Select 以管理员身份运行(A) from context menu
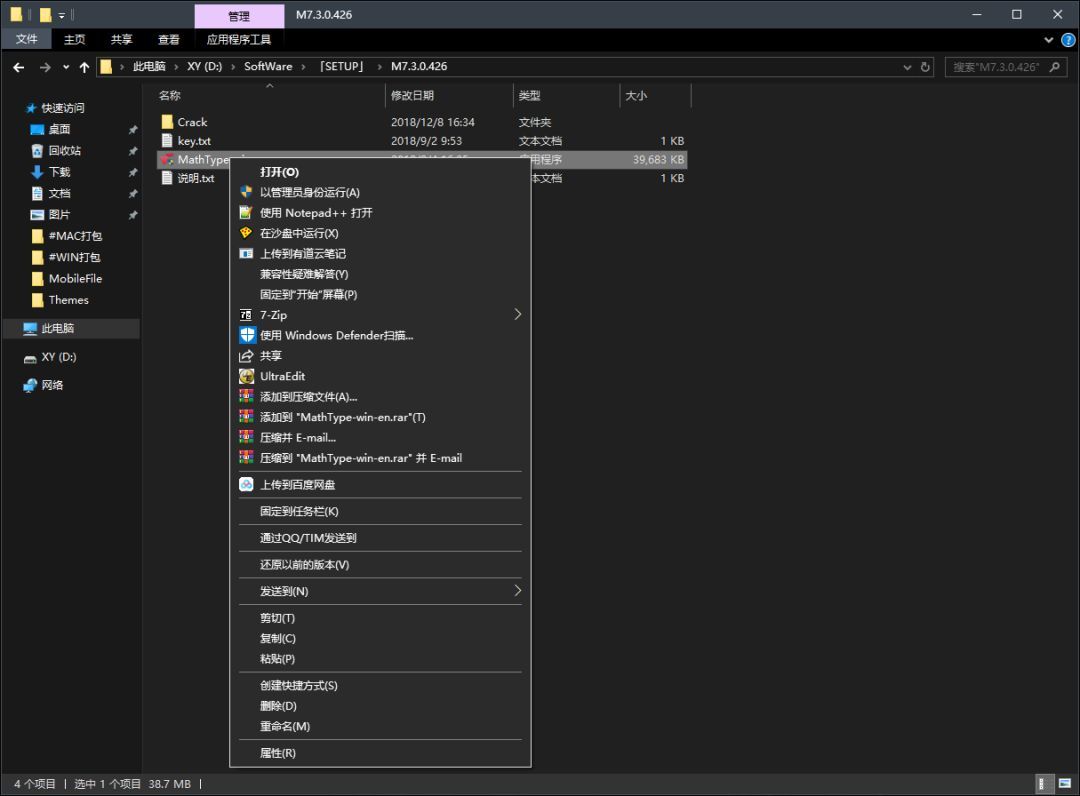The image size is (1080, 796). point(309,192)
